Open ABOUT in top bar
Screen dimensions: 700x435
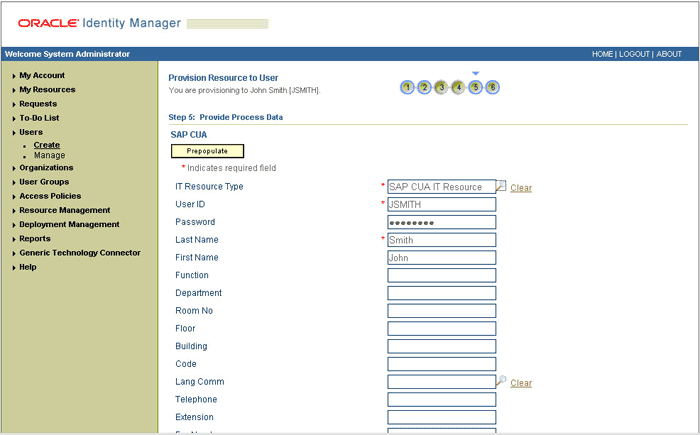pyautogui.click(x=669, y=54)
